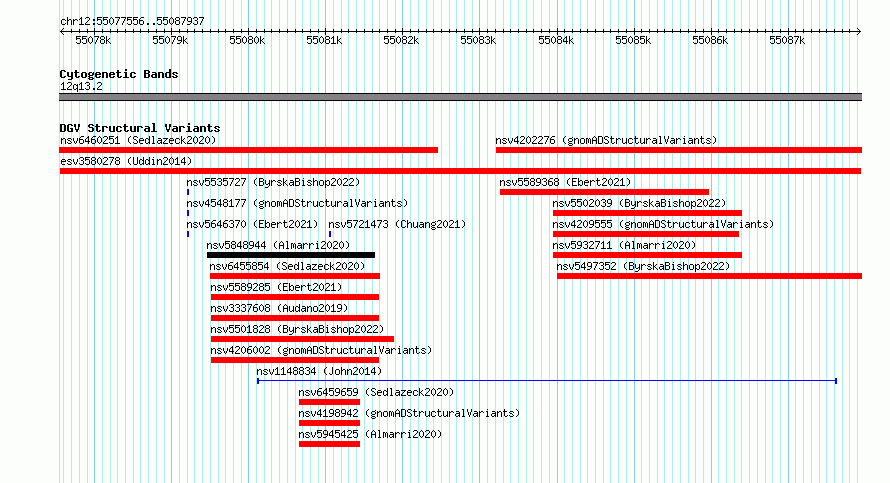The width and height of the screenshot is (890, 483).
Task: Select the red bar under nsv6459659
Action: click(x=329, y=402)
